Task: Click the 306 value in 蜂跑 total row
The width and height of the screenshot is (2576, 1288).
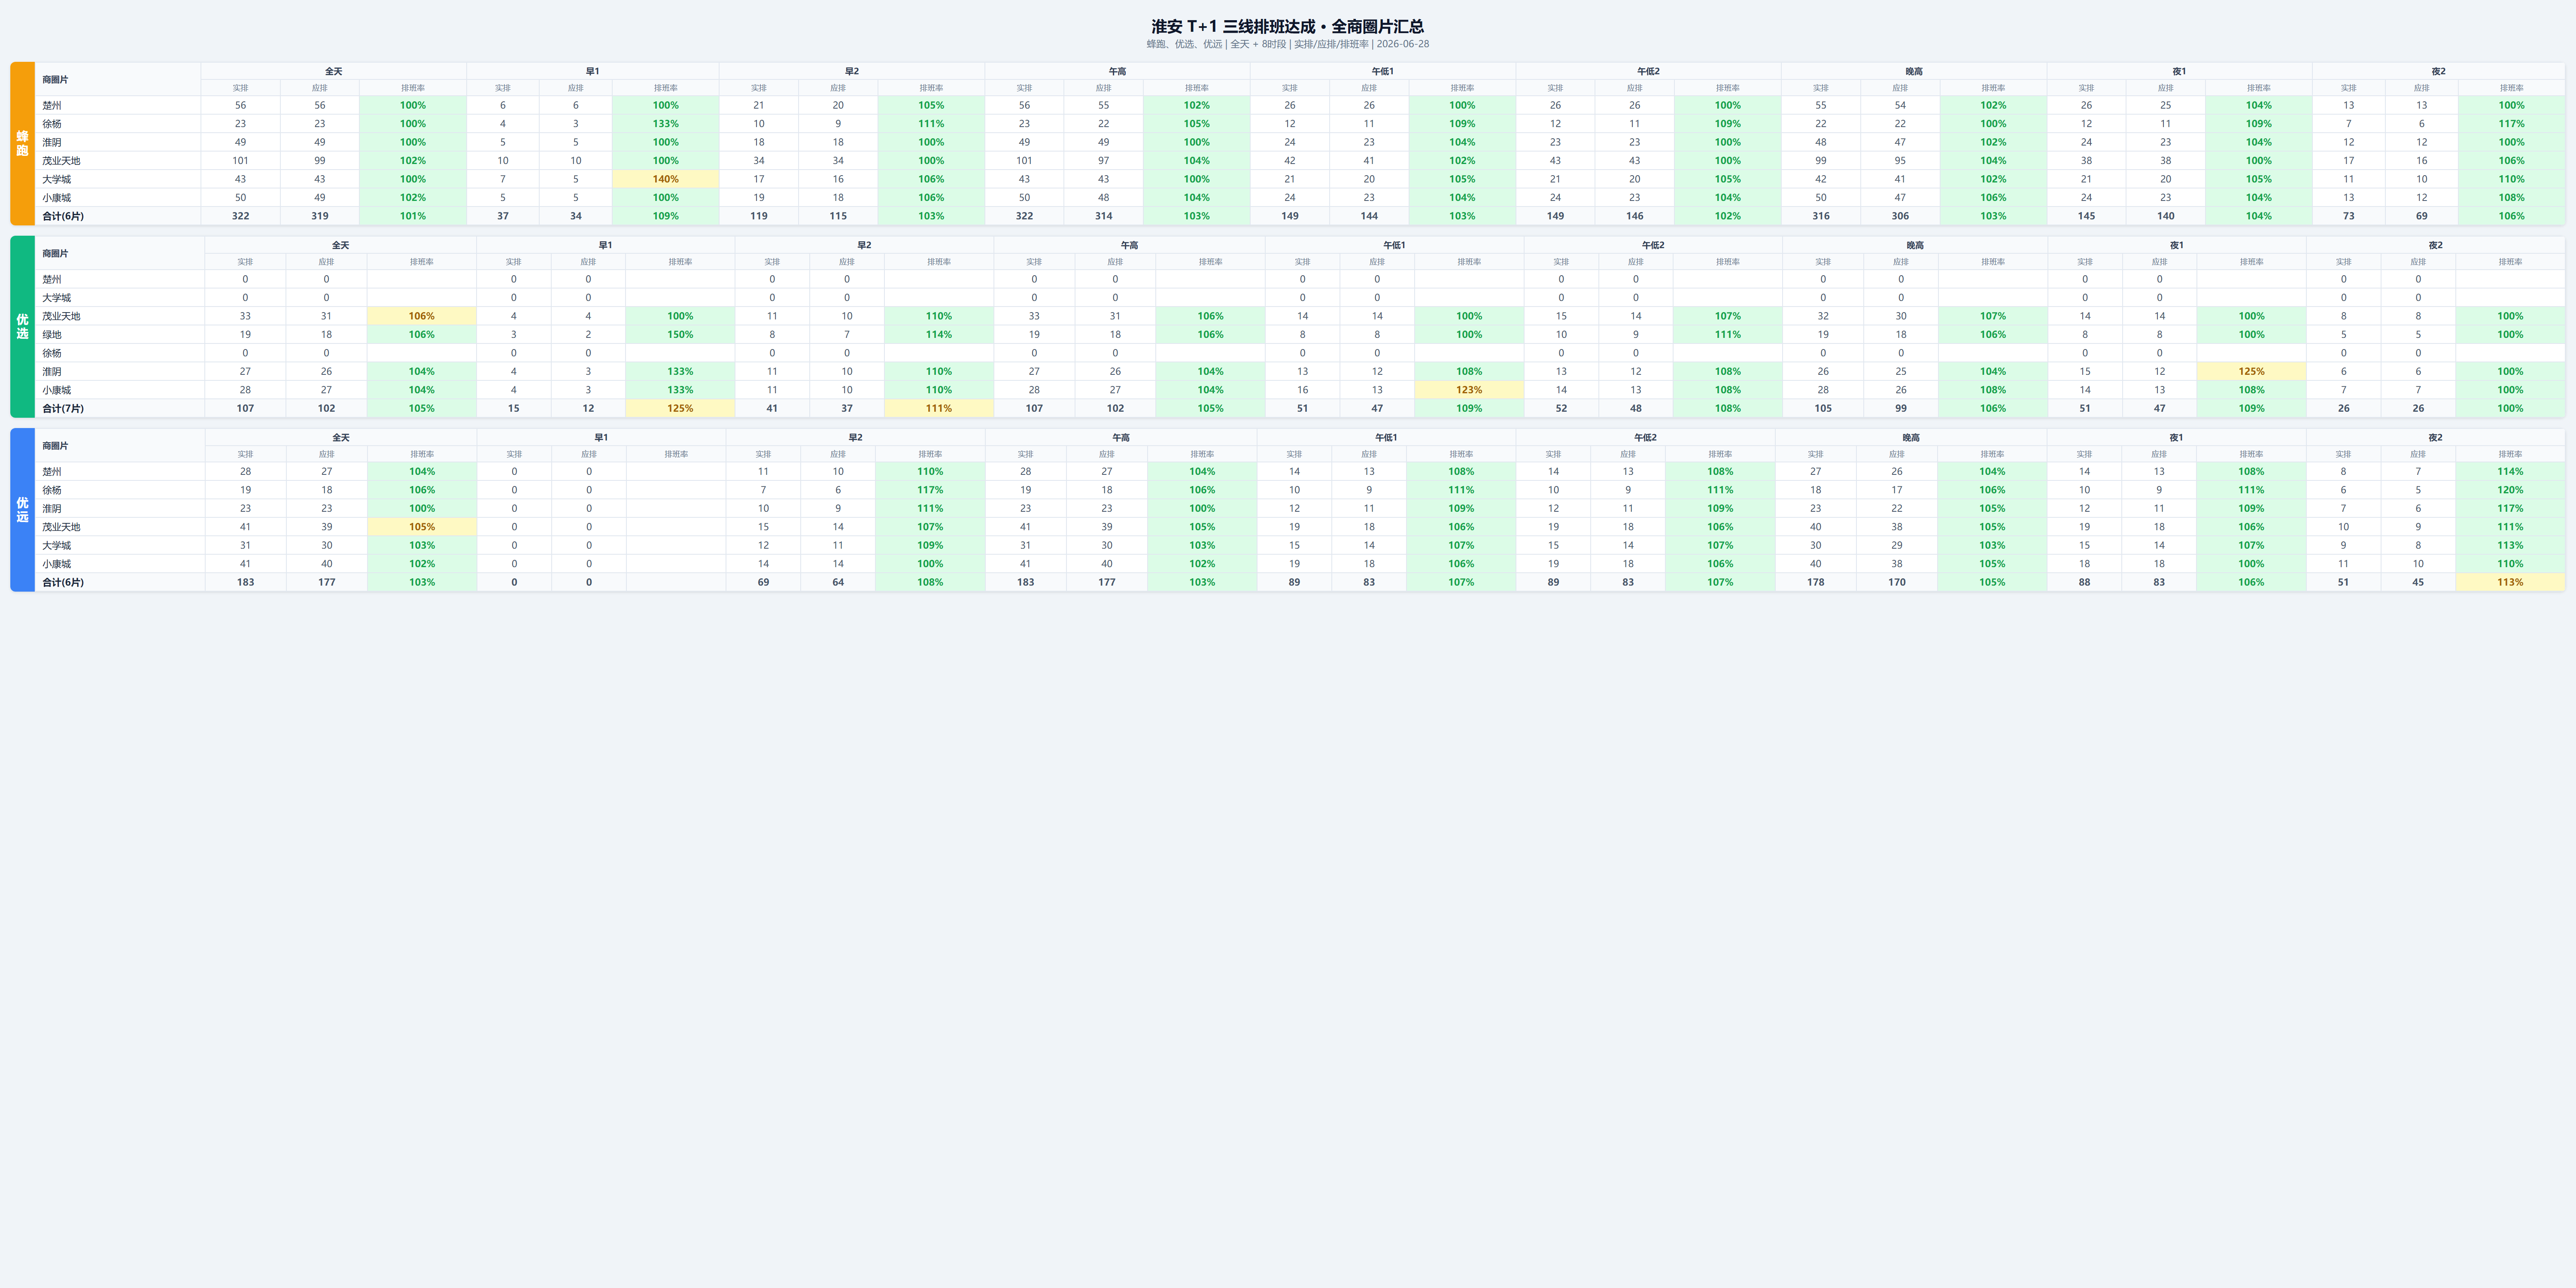Action: (1900, 216)
